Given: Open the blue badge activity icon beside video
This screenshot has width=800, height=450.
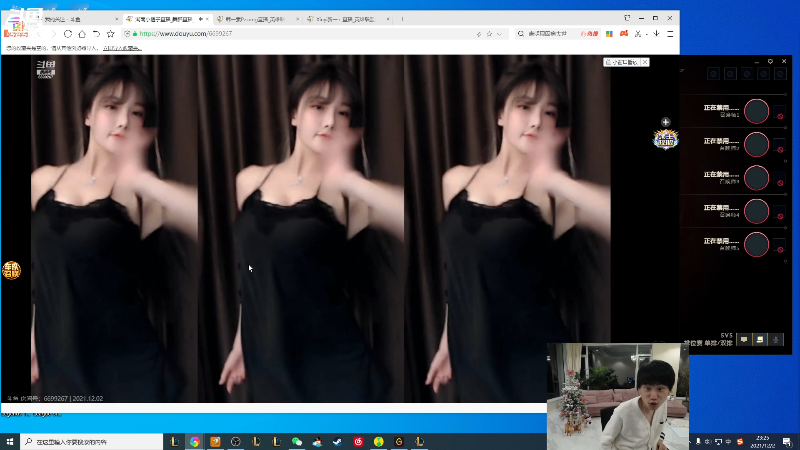Looking at the screenshot, I should tap(665, 139).
